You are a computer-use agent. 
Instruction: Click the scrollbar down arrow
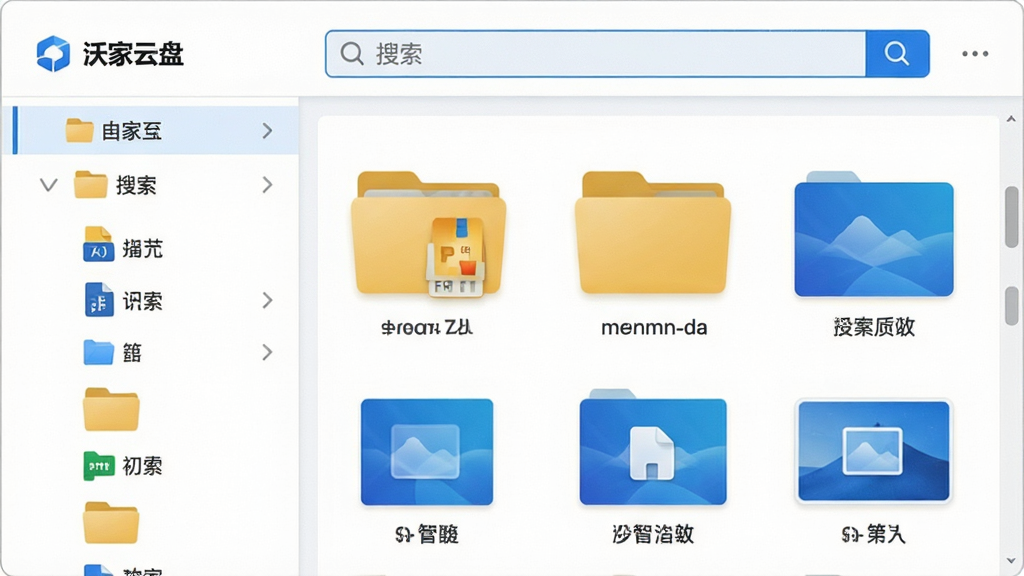(x=1011, y=561)
